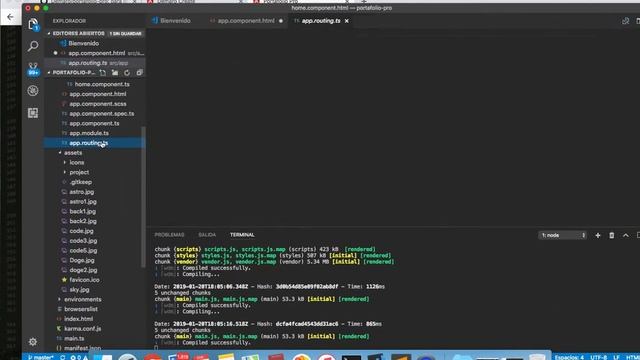The height and width of the screenshot is (360, 640).
Task: Click UTF-8 encoding in status bar
Action: click(598, 357)
